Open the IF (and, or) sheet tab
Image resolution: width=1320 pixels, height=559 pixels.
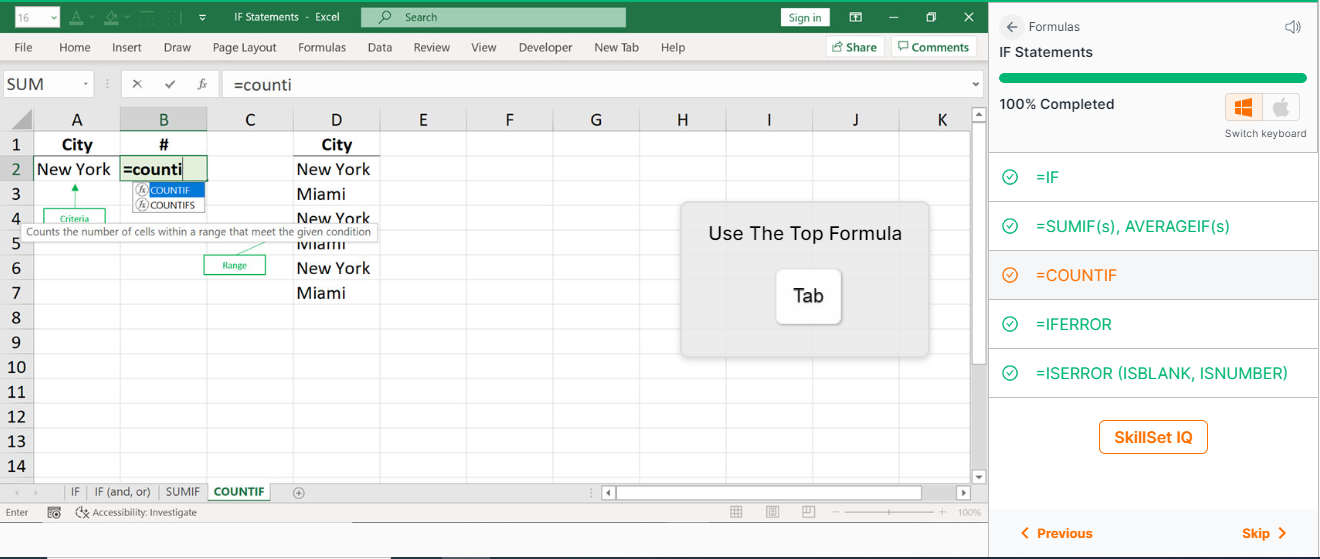[122, 492]
